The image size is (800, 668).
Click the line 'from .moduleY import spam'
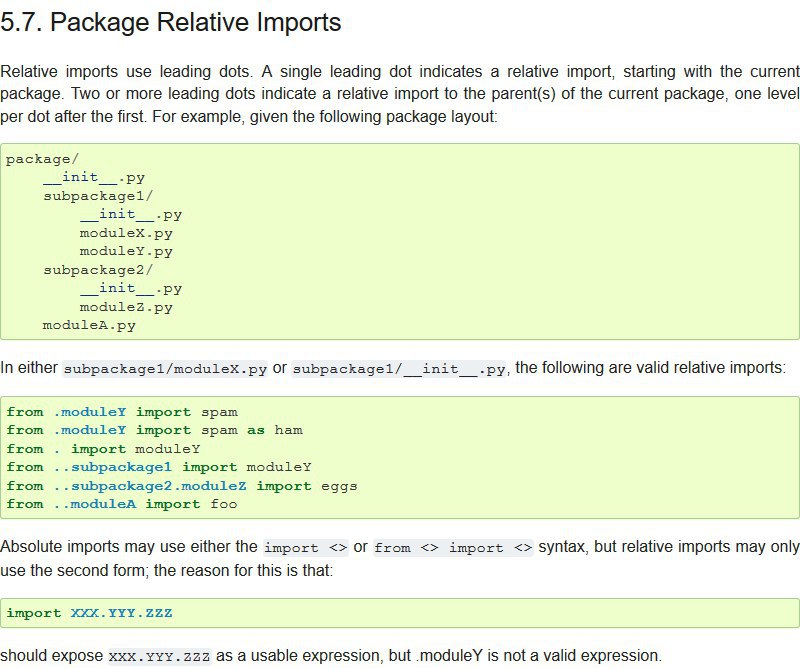pos(122,412)
